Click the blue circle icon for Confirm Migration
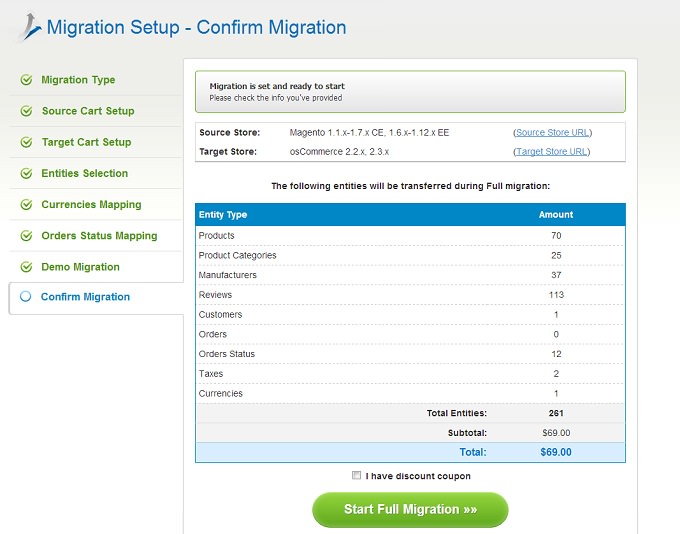 point(26,297)
